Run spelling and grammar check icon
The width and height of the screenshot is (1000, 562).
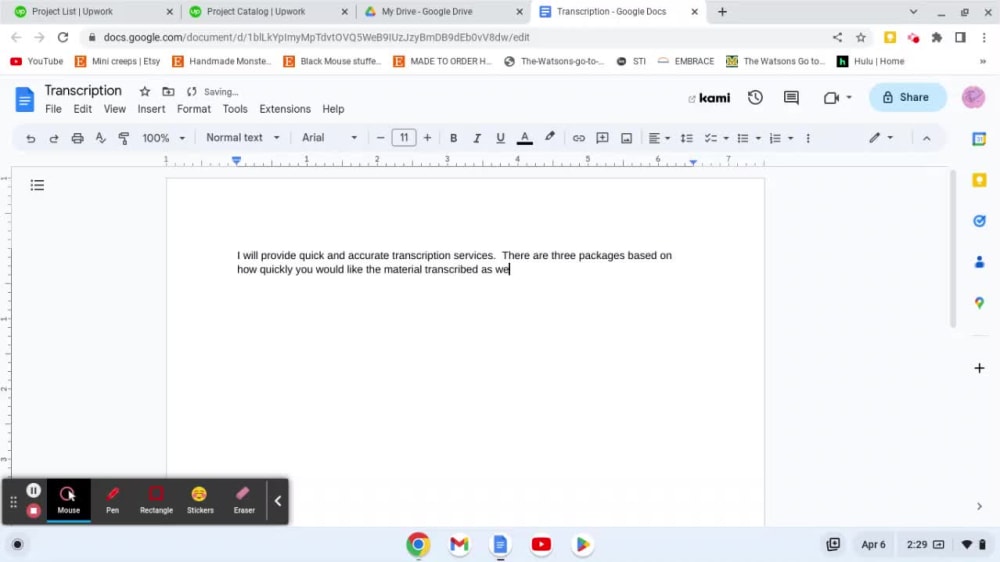100,138
